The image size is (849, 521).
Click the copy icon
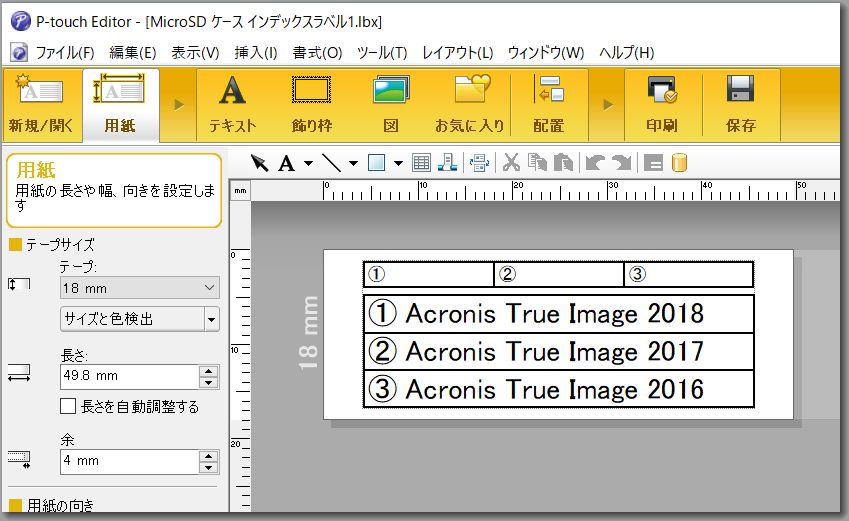[x=537, y=162]
